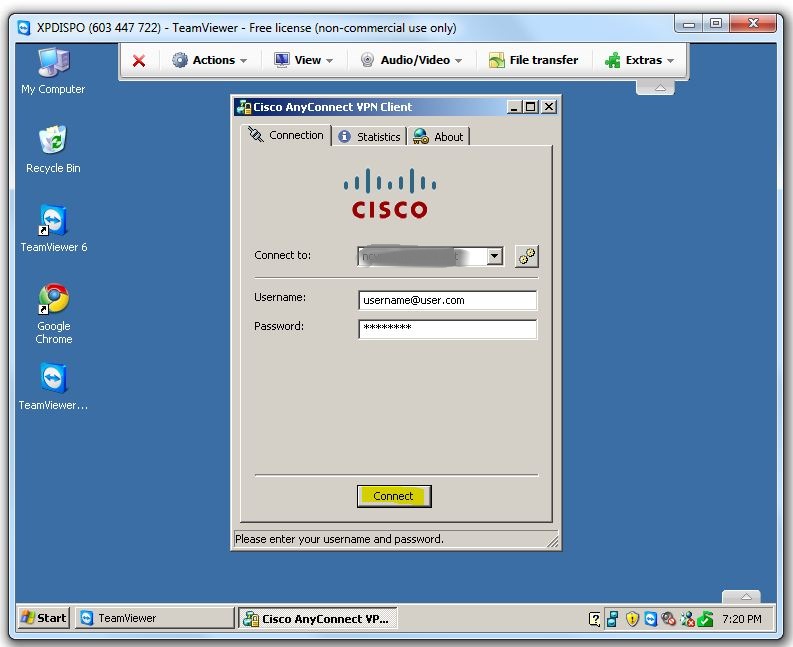Screen dimensions: 793x647
Task: Click the 7:20 PM system clock
Action: 741,619
